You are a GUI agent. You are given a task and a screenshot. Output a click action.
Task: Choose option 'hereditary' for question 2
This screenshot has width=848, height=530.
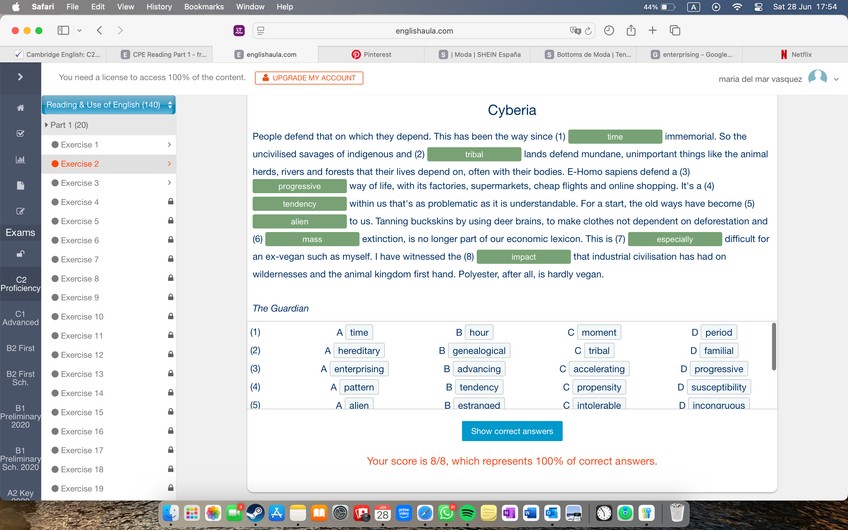(359, 351)
